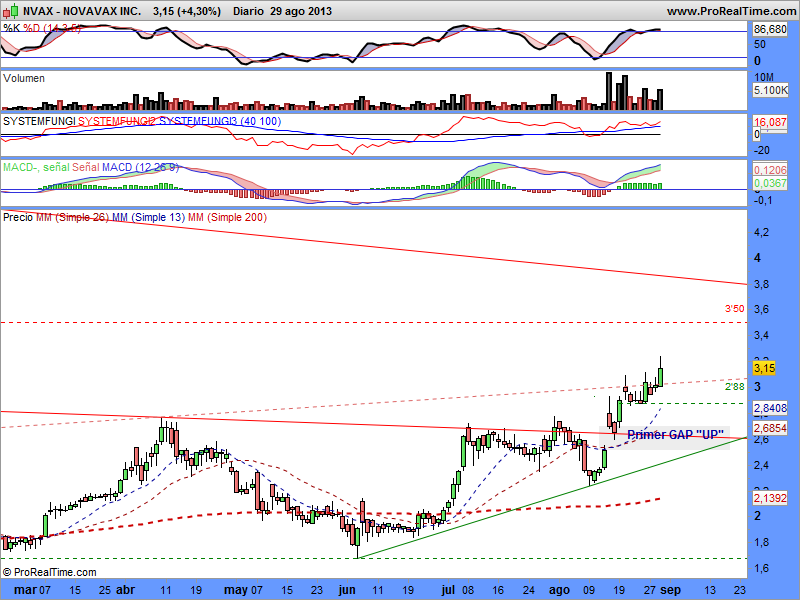Click the 2,1392 MM200 value tag

click(x=770, y=497)
